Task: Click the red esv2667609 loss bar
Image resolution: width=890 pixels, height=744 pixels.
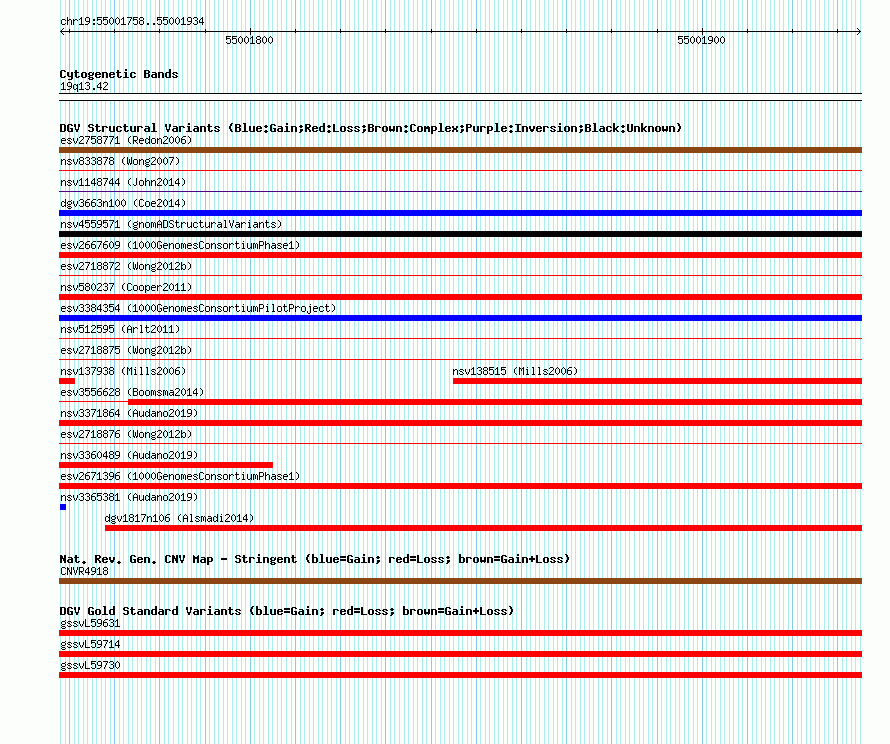Action: pyautogui.click(x=460, y=255)
